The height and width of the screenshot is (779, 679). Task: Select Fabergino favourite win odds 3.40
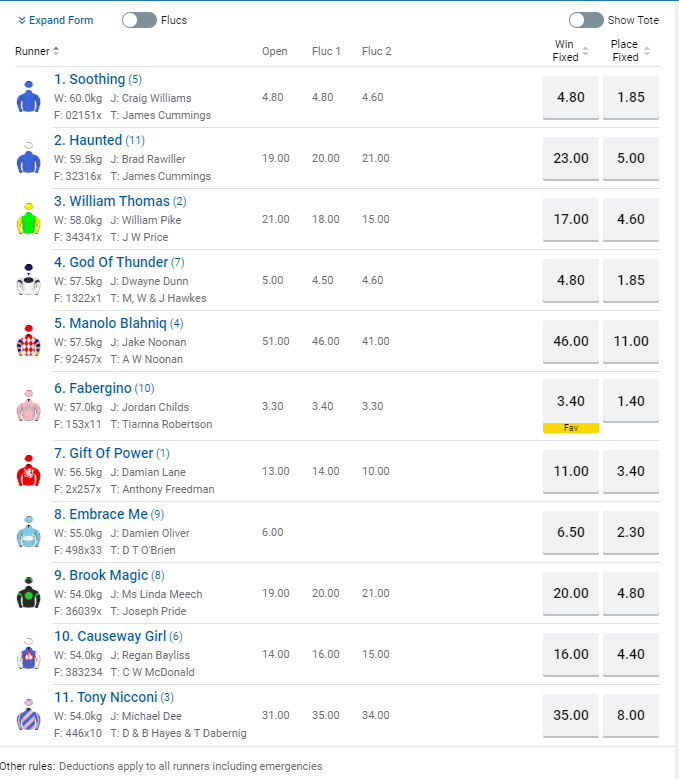coord(570,402)
